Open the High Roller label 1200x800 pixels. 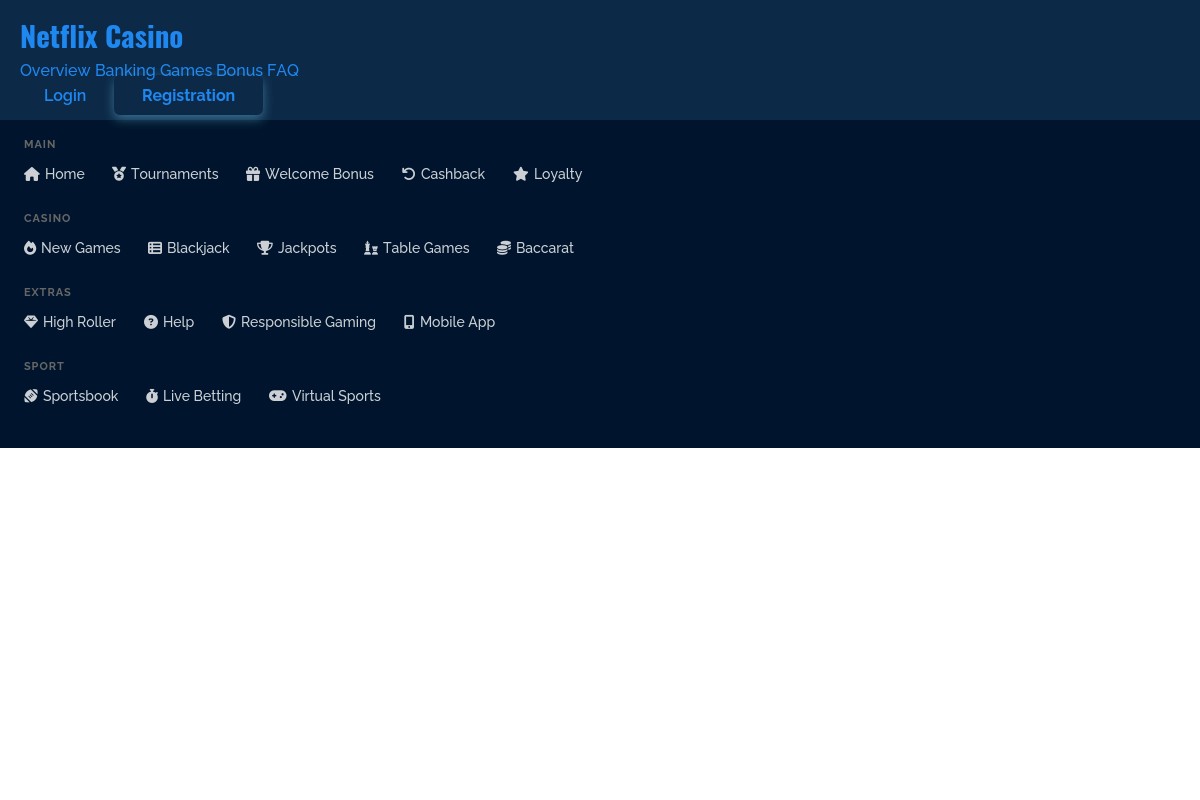[x=80, y=322]
